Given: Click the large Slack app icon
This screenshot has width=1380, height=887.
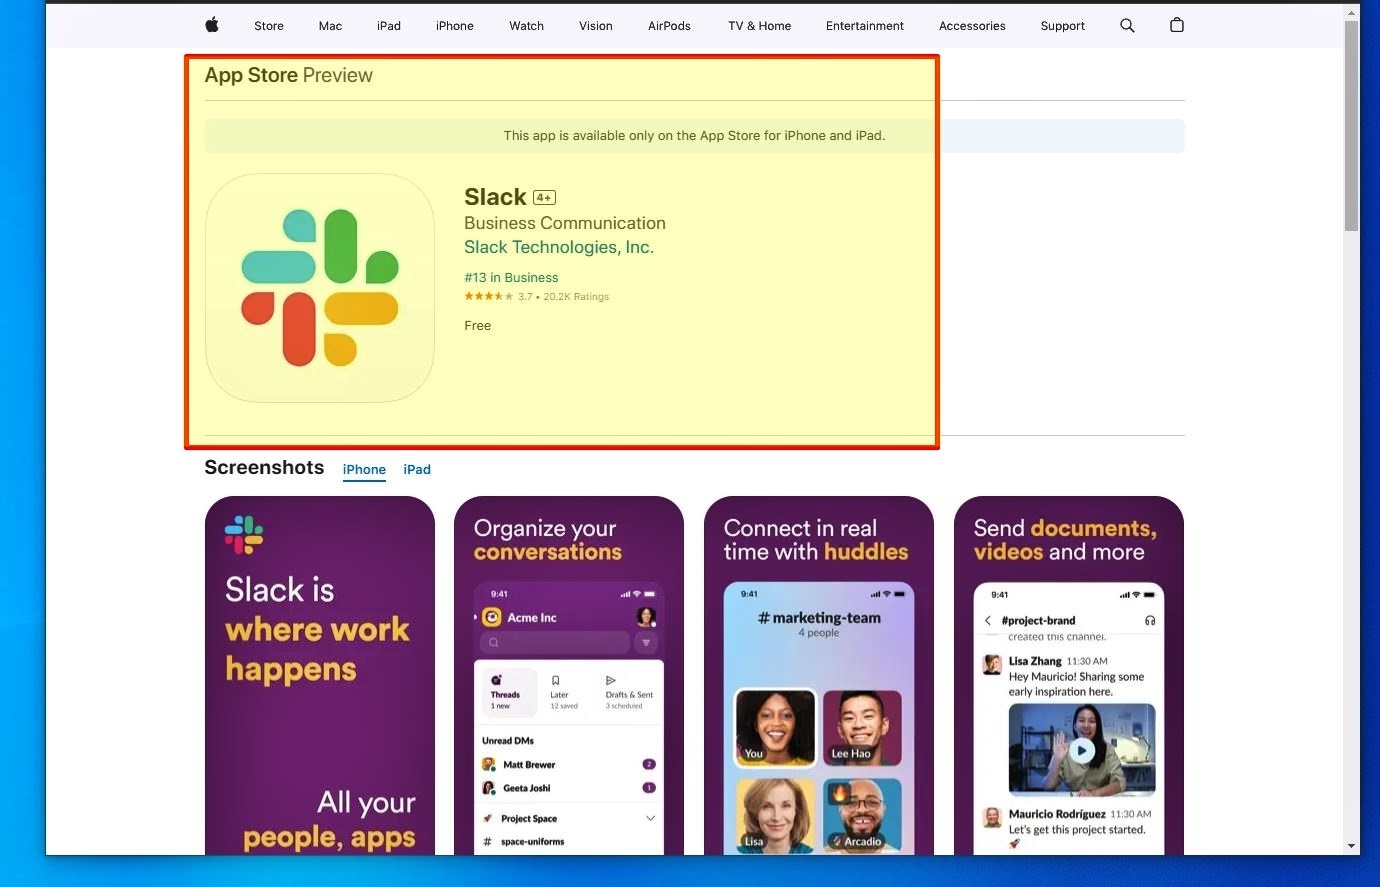Looking at the screenshot, I should coord(320,288).
